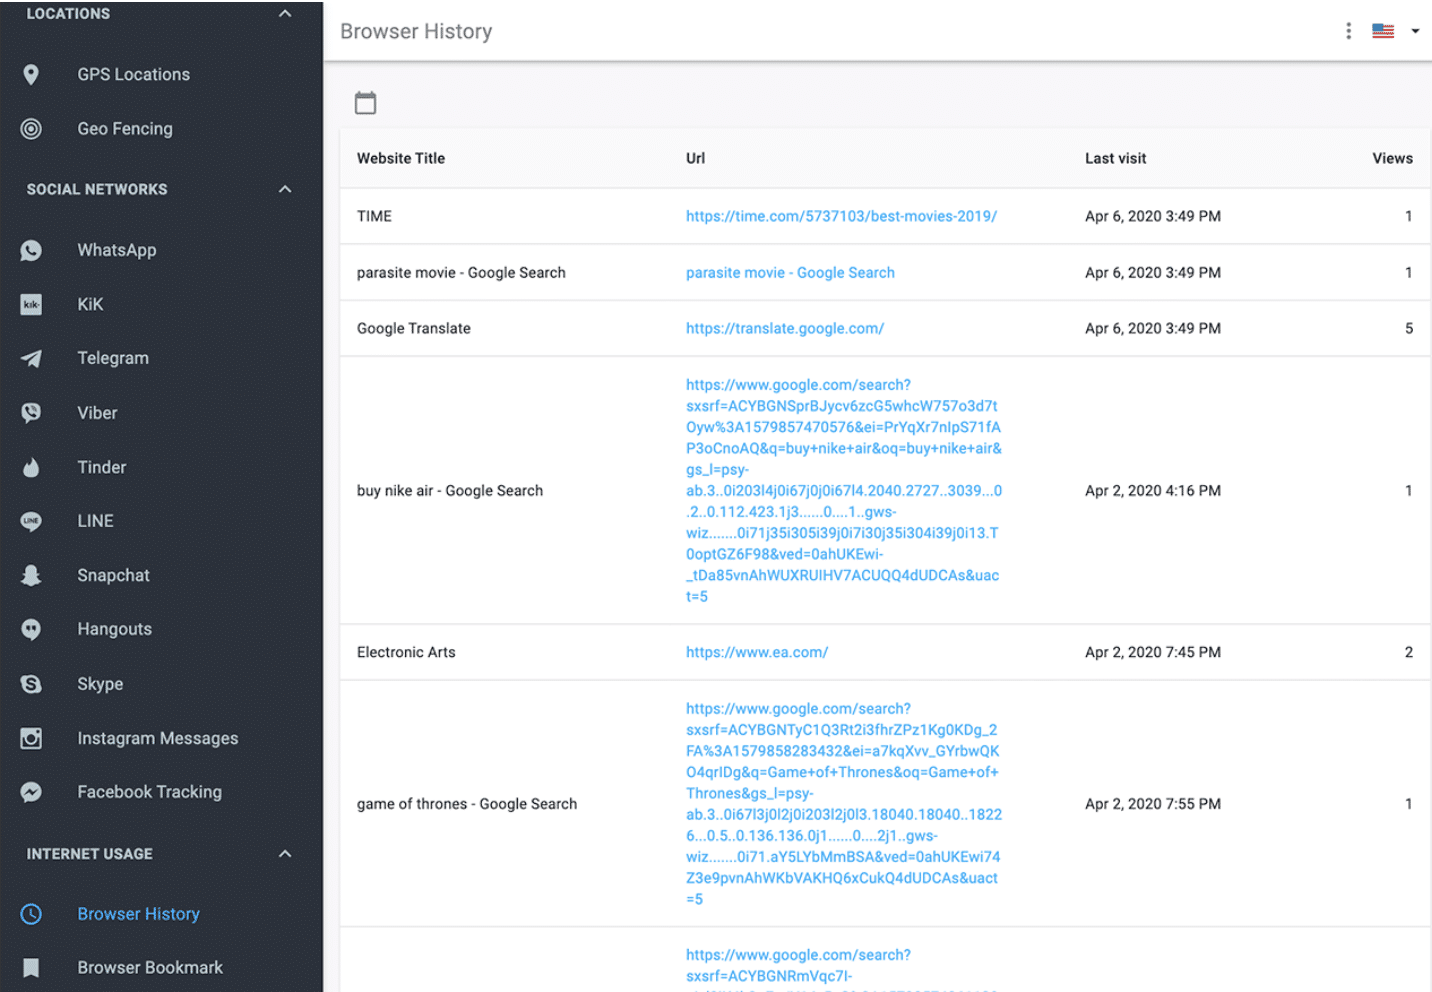
Task: Click the US flag language icon
Action: (1383, 31)
